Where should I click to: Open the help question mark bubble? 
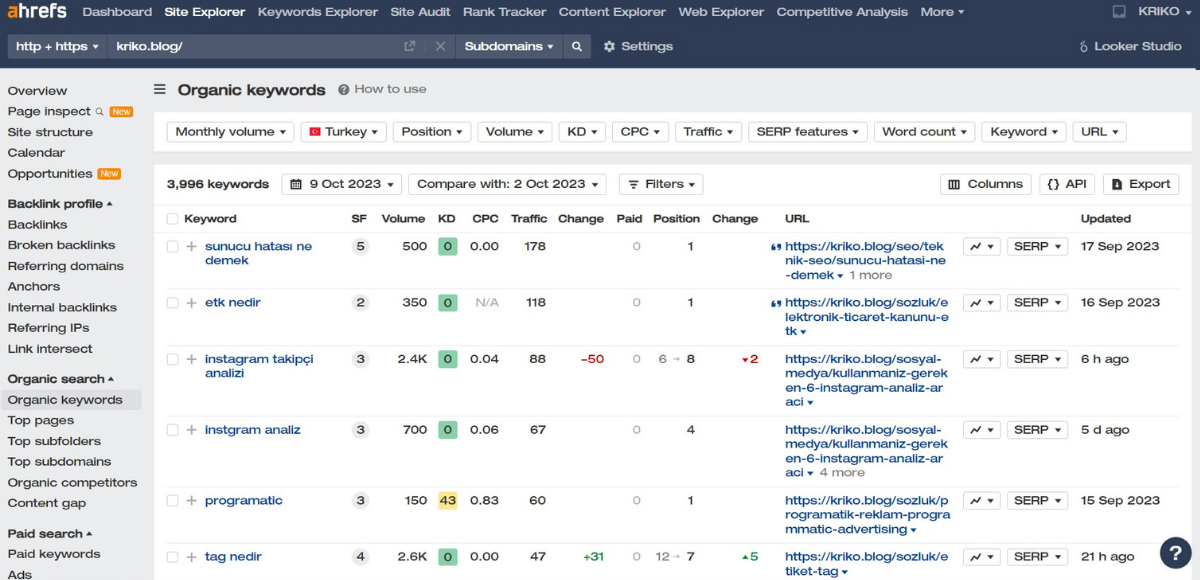[x=1175, y=553]
